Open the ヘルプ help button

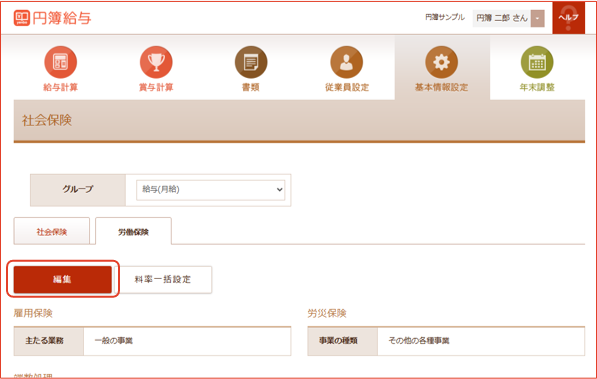[568, 18]
